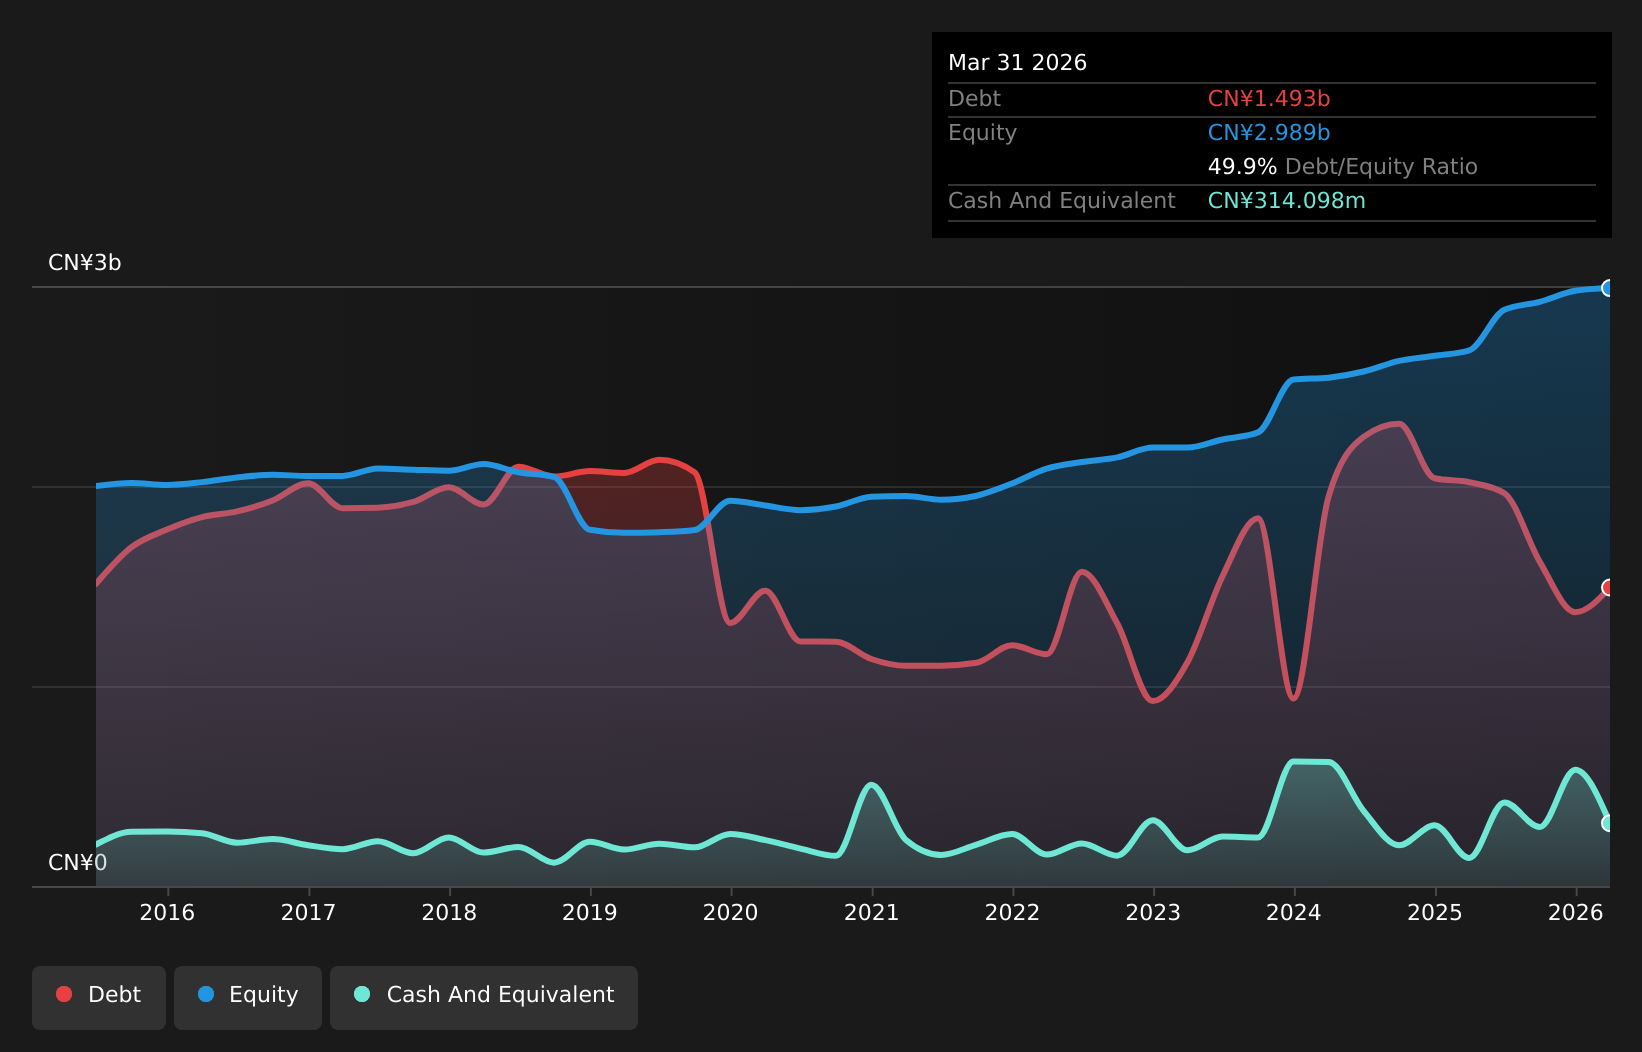Click the 2022 x-axis label
Image resolution: width=1642 pixels, height=1052 pixels.
pos(1013,912)
